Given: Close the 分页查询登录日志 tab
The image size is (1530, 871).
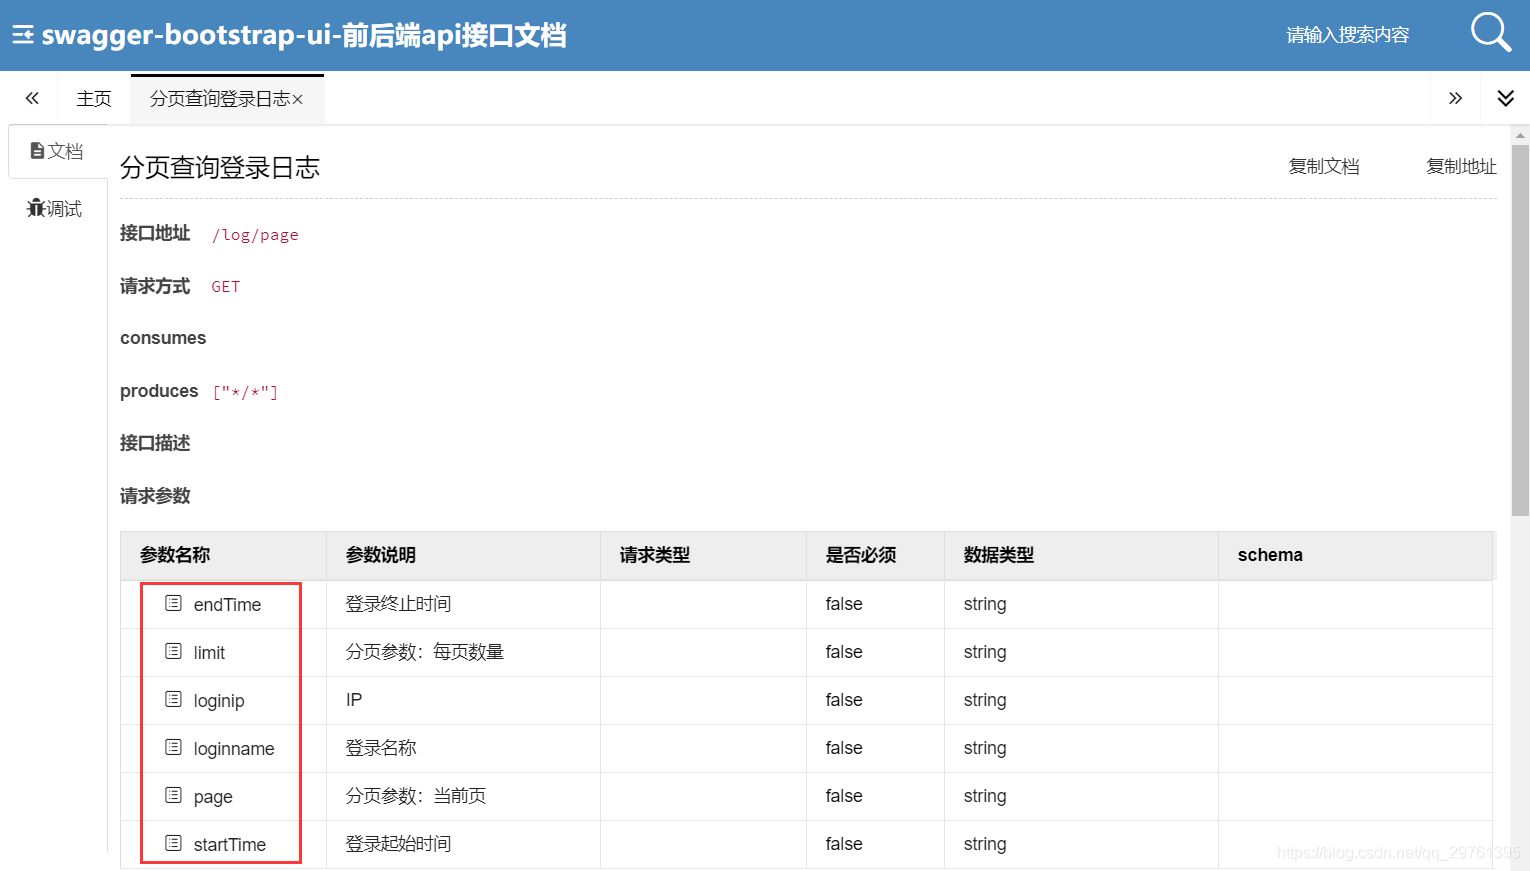Looking at the screenshot, I should (x=297, y=100).
